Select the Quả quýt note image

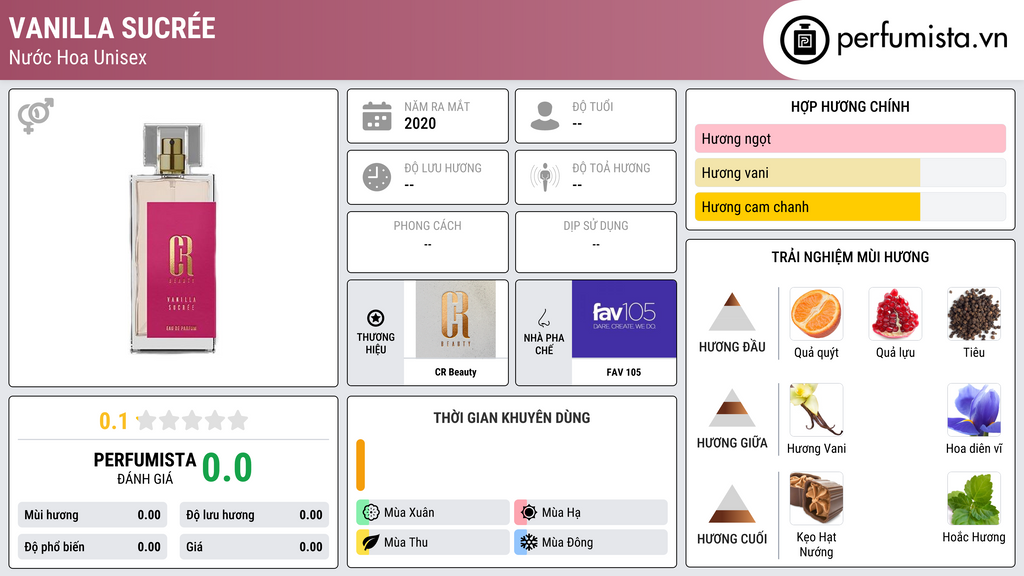[816, 313]
